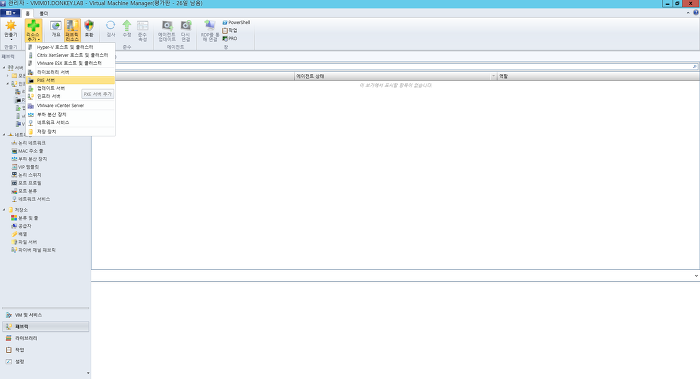Select 분류 및 풀 in the tree
This screenshot has width=700, height=379.
coord(25,218)
